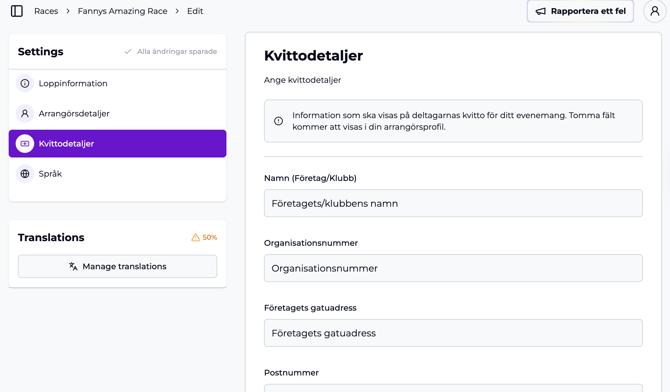
Task: Open the Loppinformation settings section
Action: click(118, 83)
